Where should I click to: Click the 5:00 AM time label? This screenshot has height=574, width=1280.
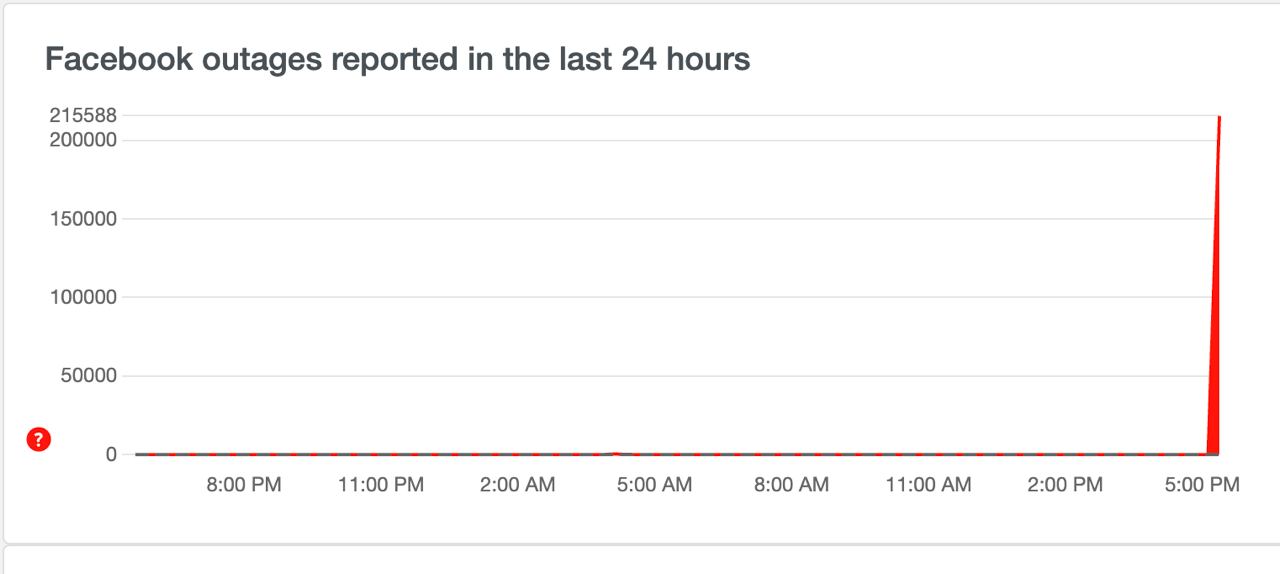pos(654,485)
